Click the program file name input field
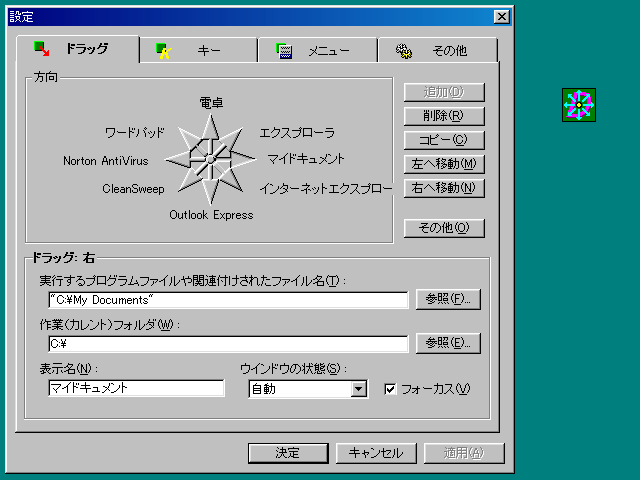The height and width of the screenshot is (480, 640). [228, 300]
